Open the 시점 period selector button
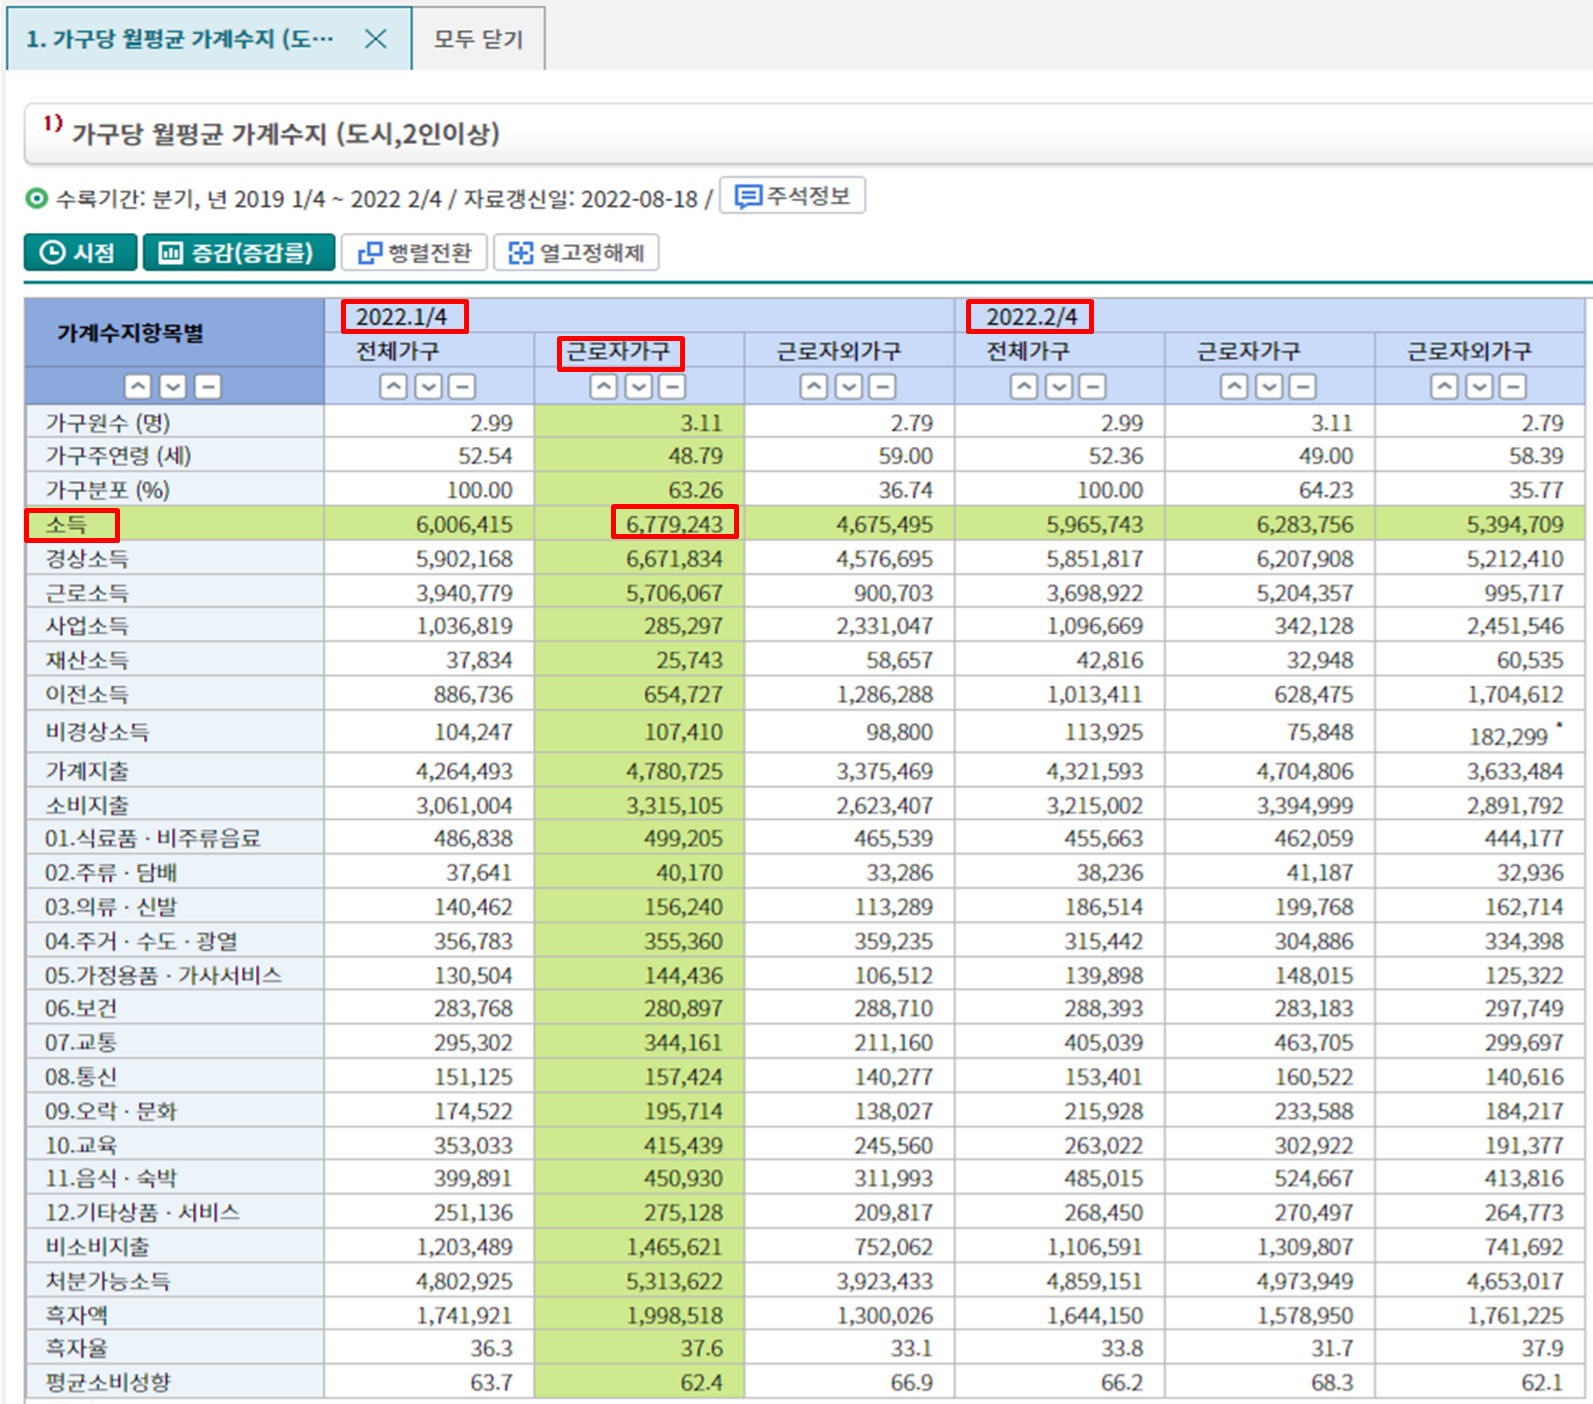The height and width of the screenshot is (1404, 1593). pos(80,252)
